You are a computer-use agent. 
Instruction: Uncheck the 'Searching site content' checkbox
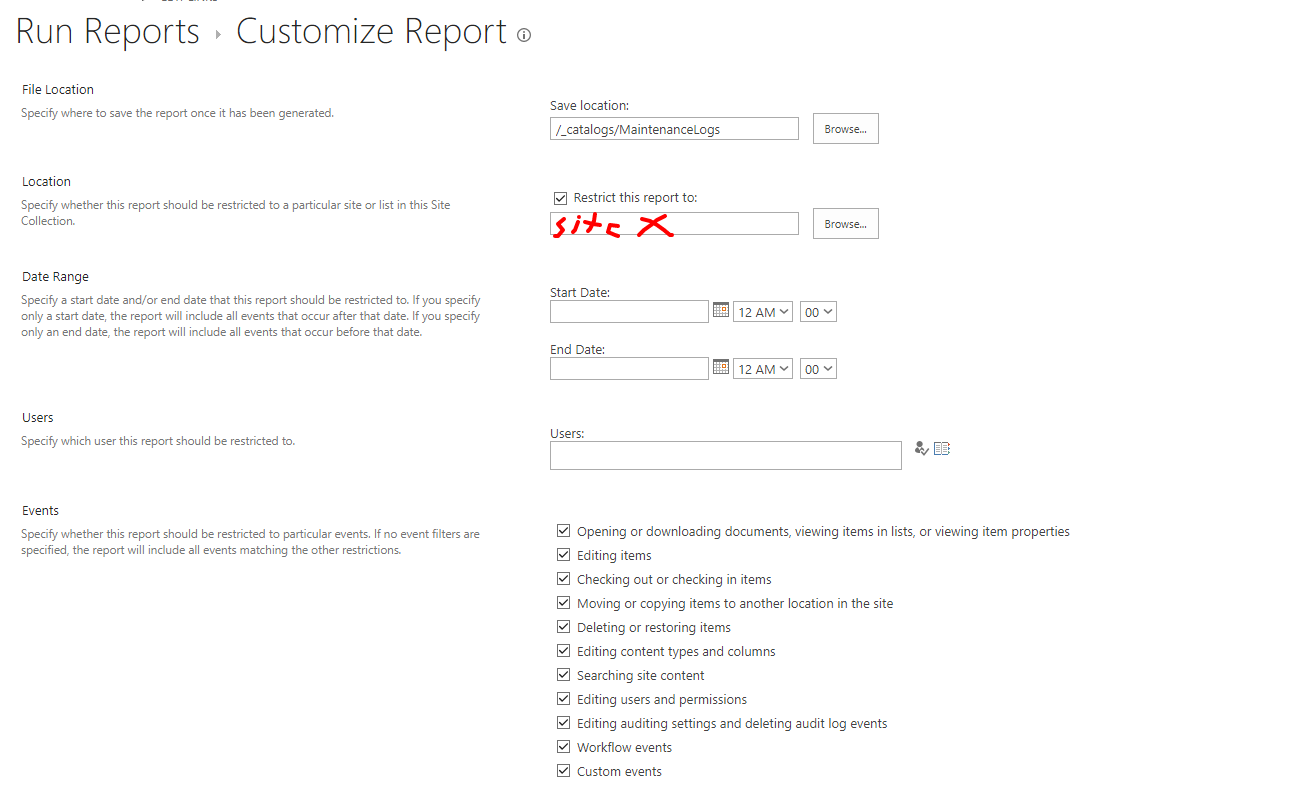click(564, 675)
